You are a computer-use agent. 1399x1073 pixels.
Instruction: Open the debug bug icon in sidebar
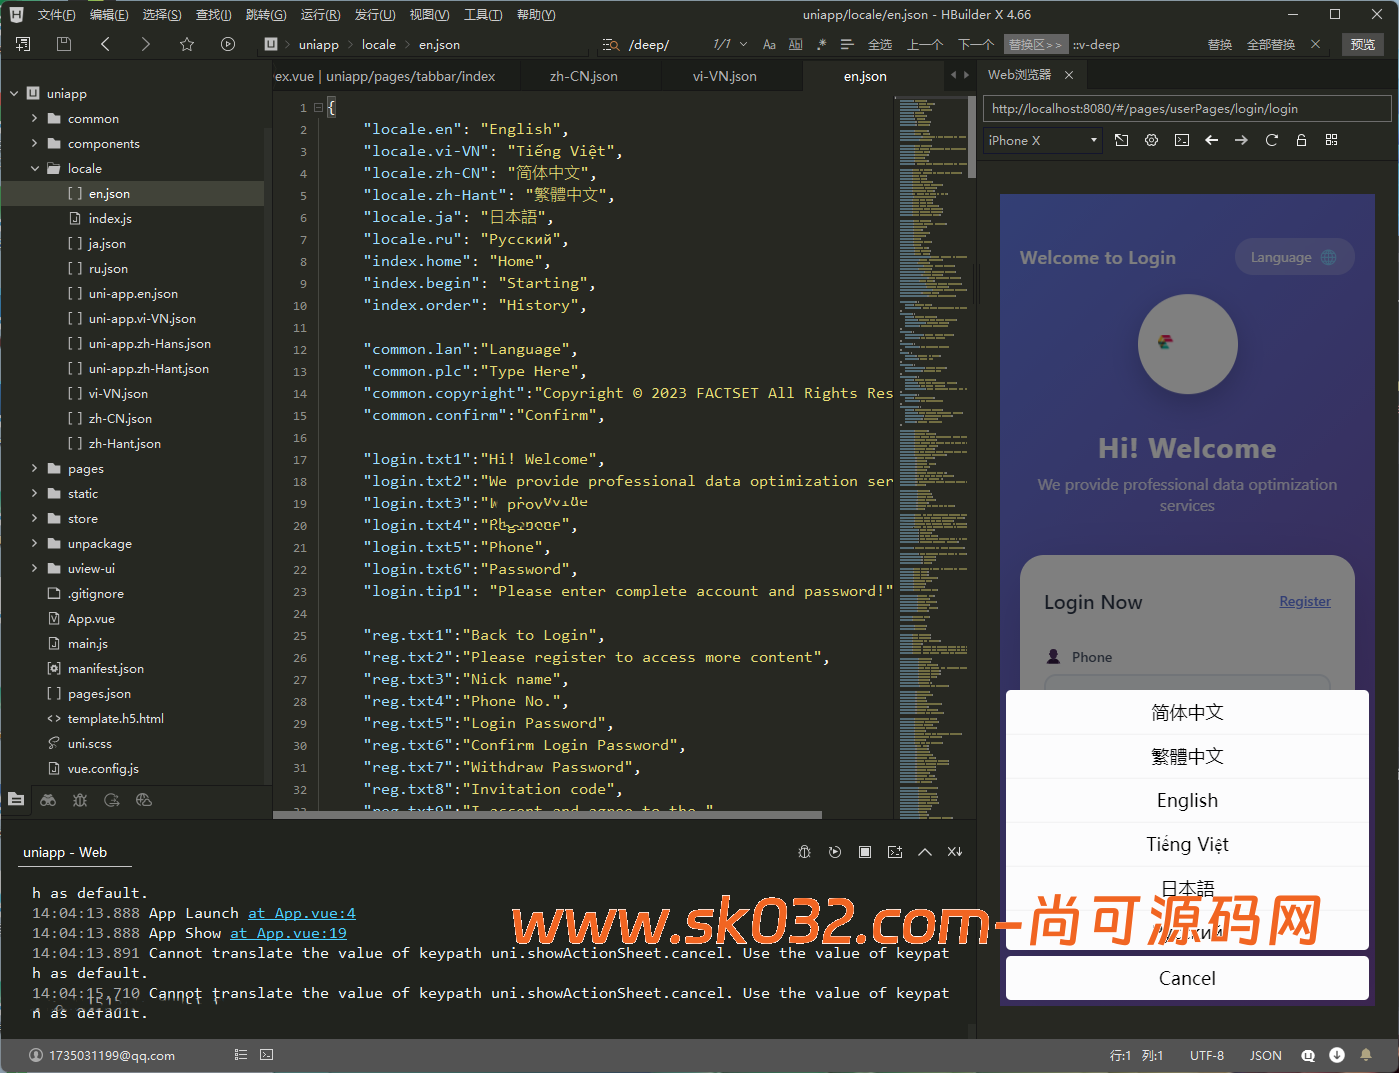click(x=80, y=800)
